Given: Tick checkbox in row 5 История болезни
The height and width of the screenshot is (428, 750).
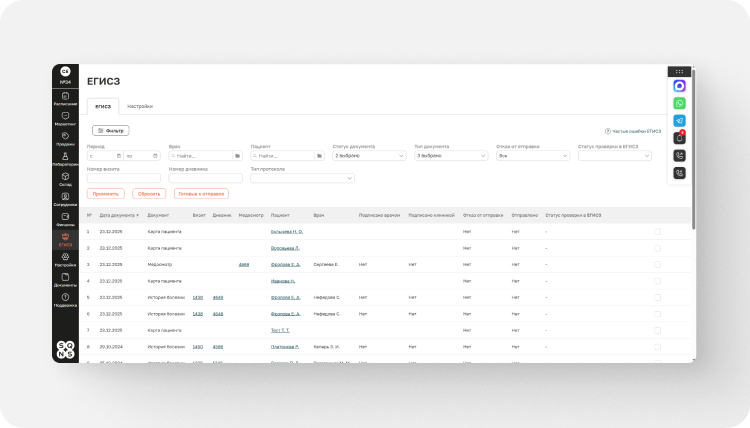Looking at the screenshot, I should coord(657,297).
